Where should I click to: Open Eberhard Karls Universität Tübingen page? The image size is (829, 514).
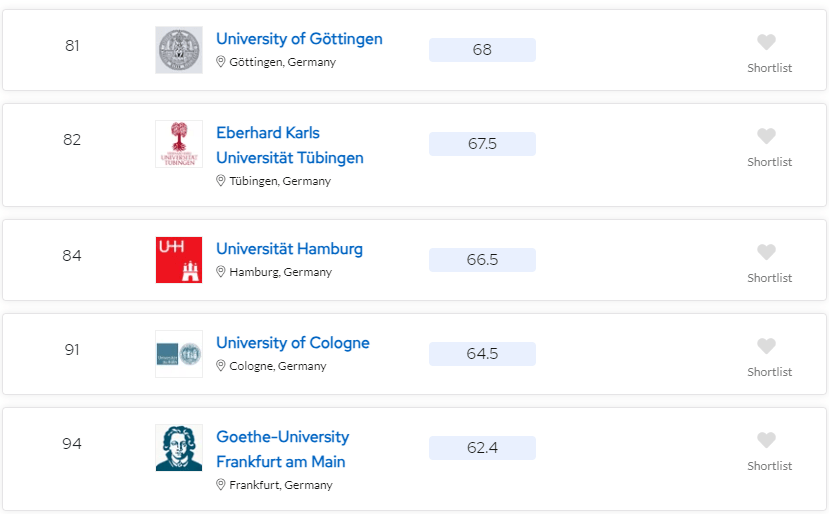pos(289,145)
